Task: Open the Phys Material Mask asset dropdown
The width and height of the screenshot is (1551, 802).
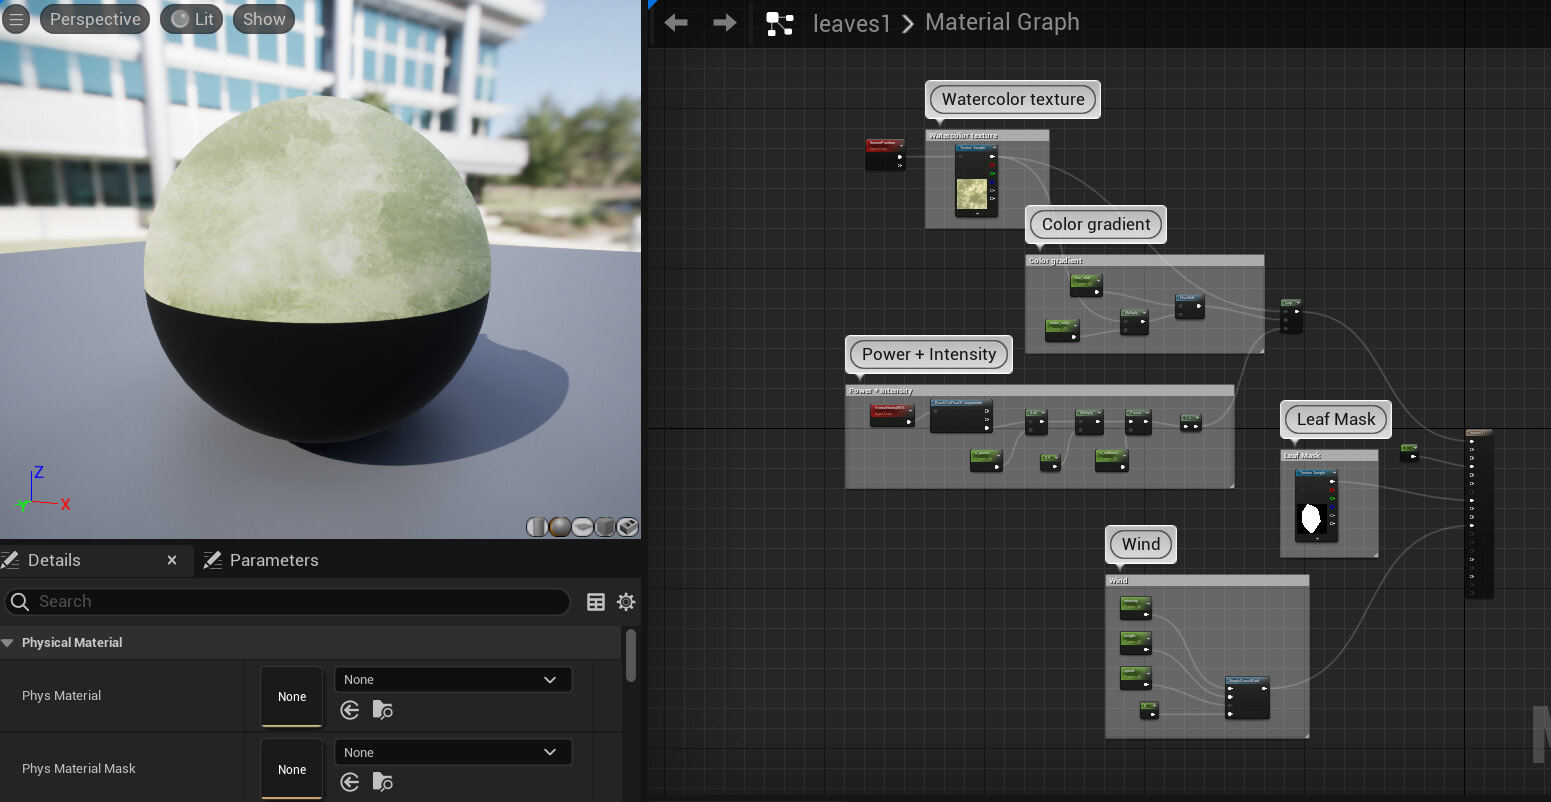Action: point(453,752)
